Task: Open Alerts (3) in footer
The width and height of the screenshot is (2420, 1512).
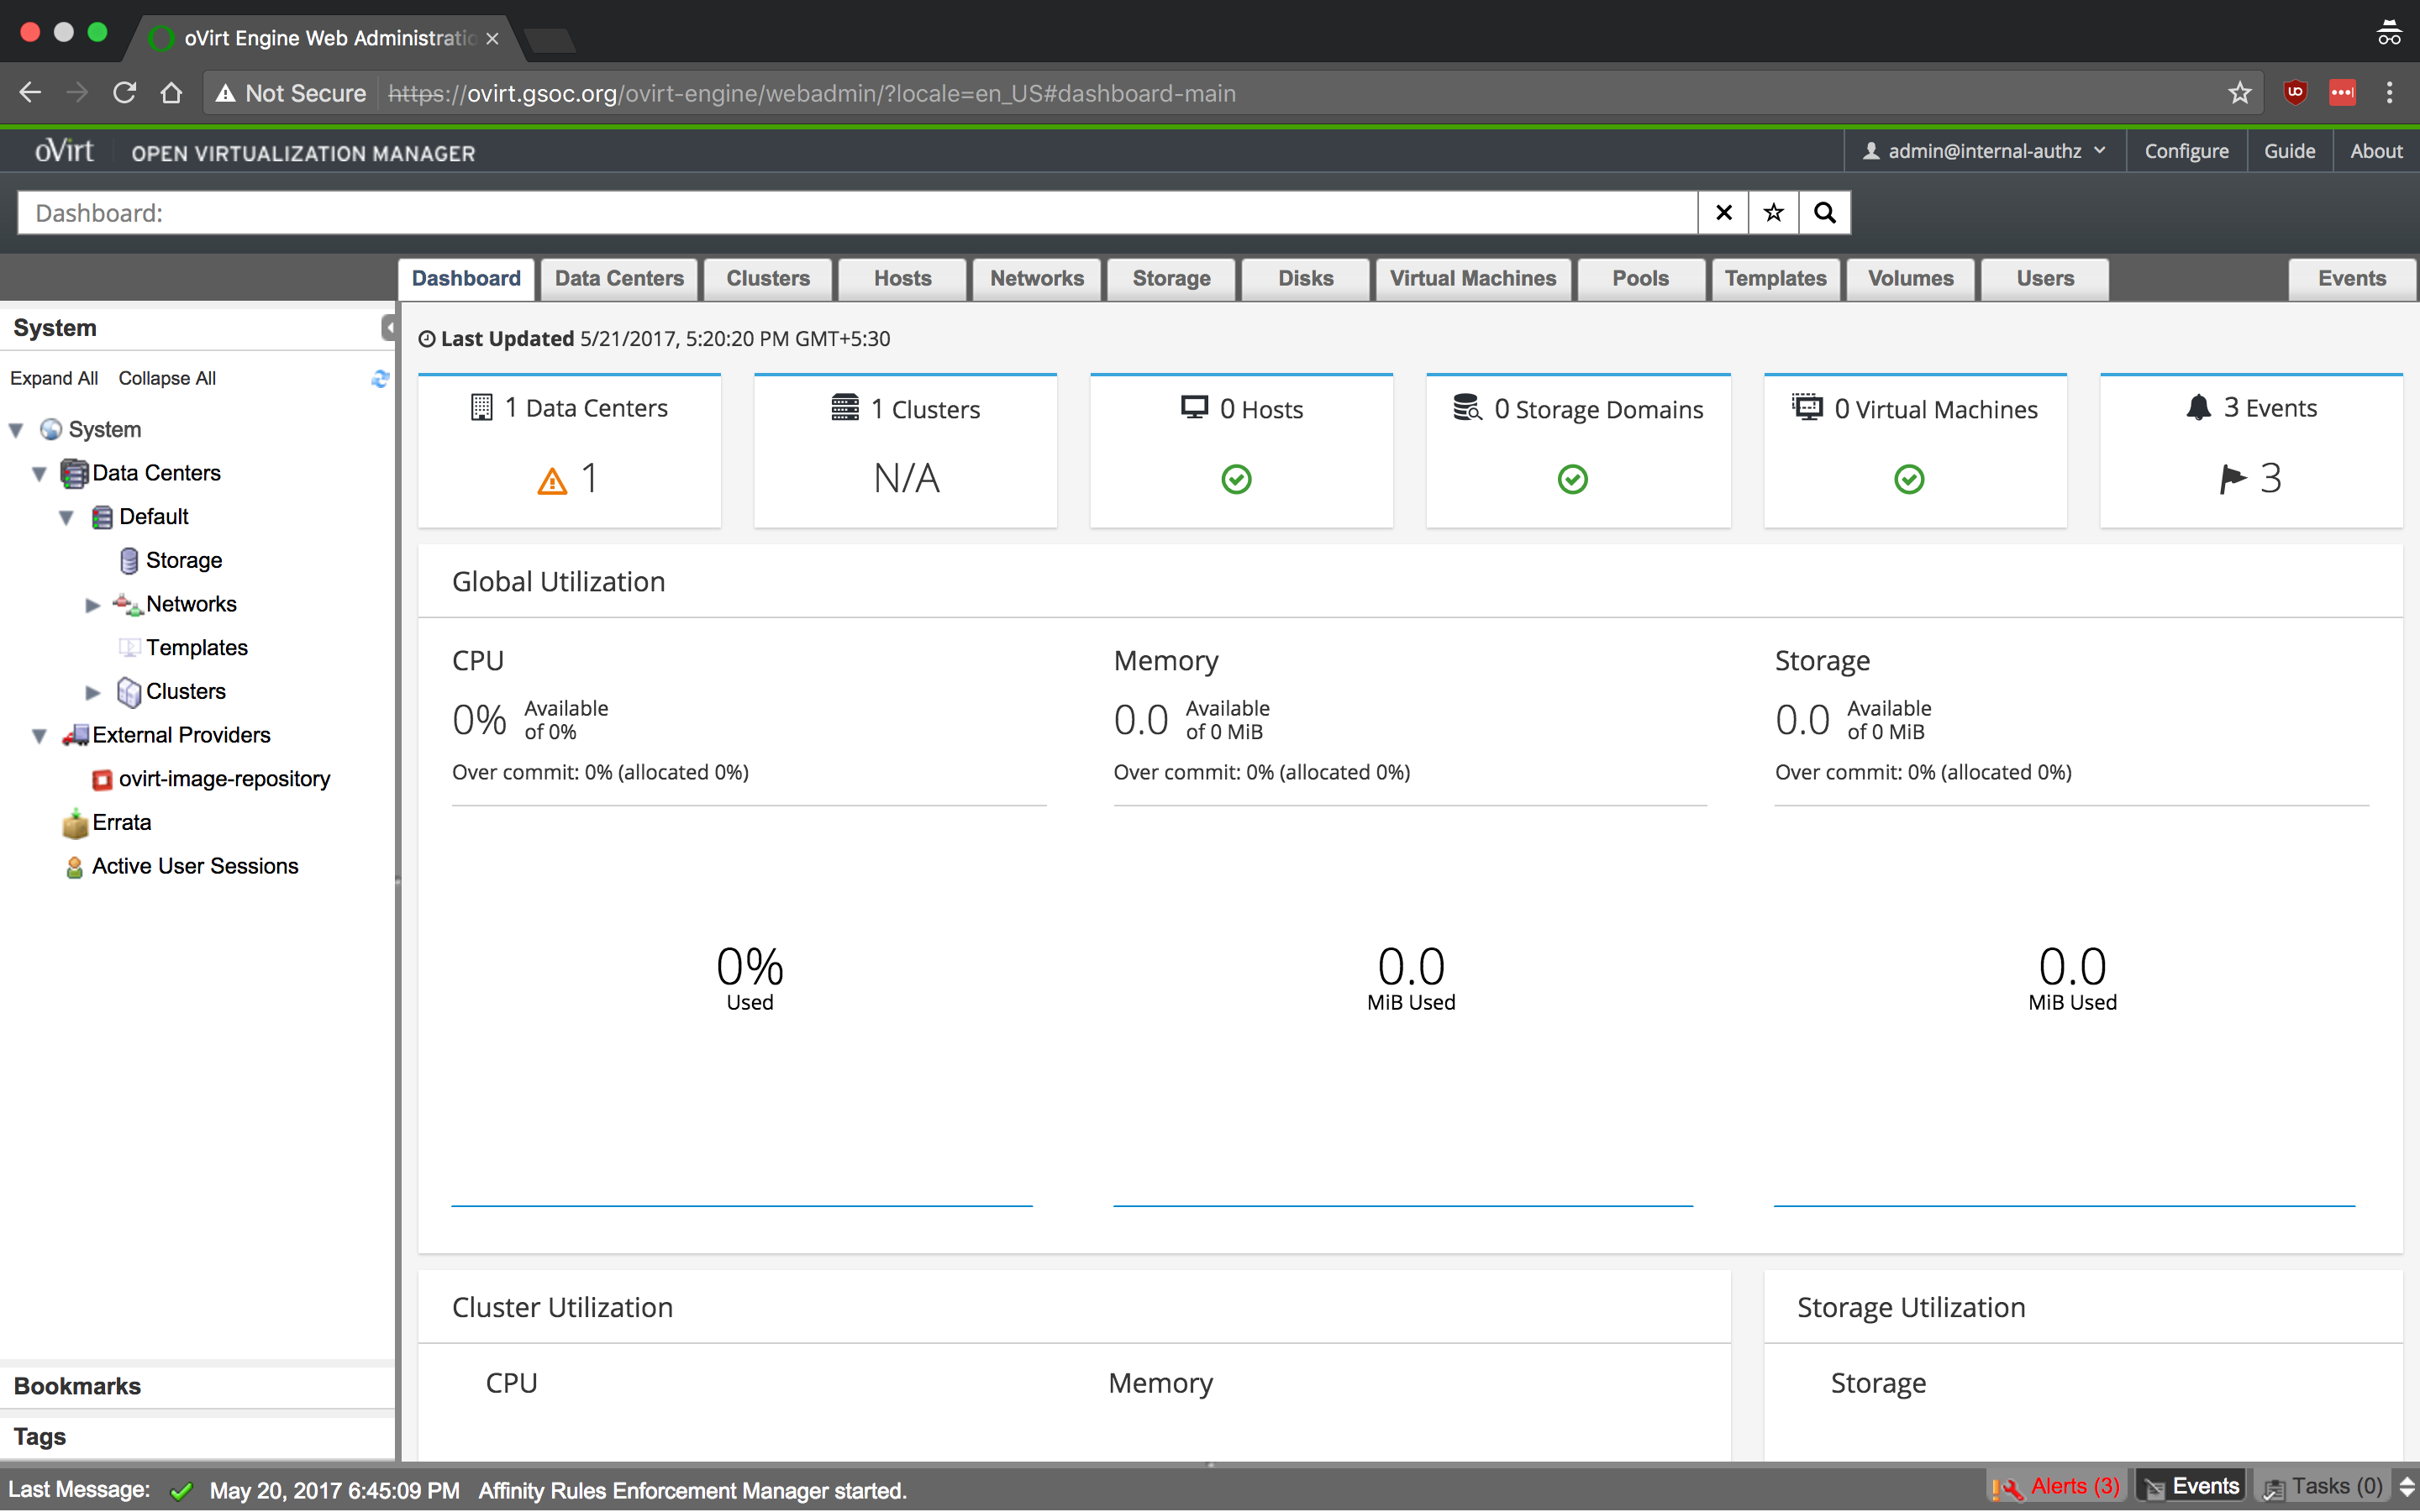Action: point(2057,1487)
